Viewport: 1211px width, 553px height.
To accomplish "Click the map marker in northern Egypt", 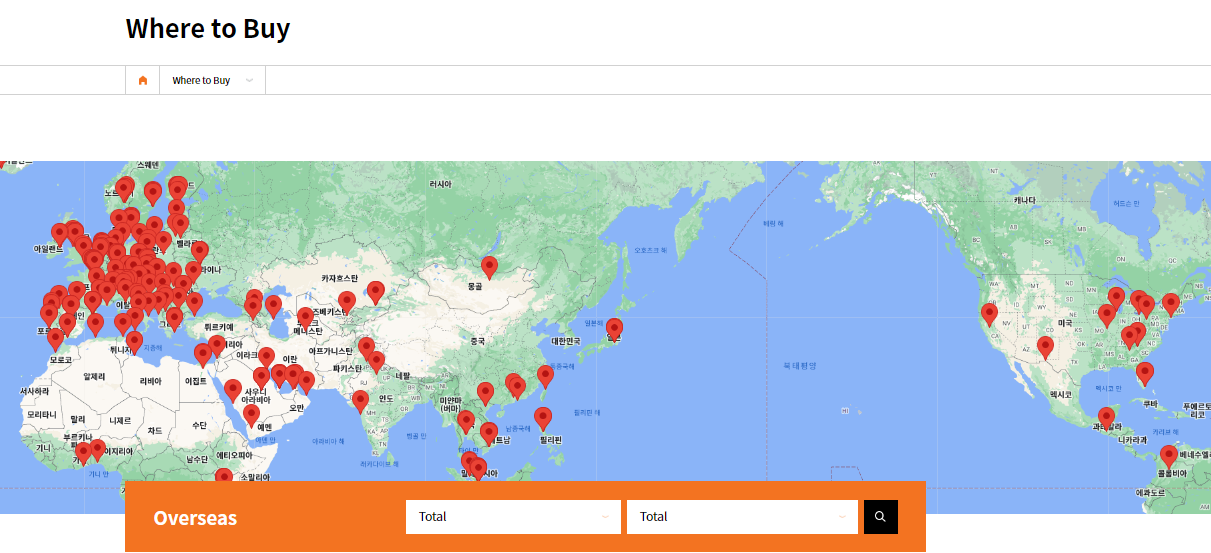I will (x=203, y=354).
